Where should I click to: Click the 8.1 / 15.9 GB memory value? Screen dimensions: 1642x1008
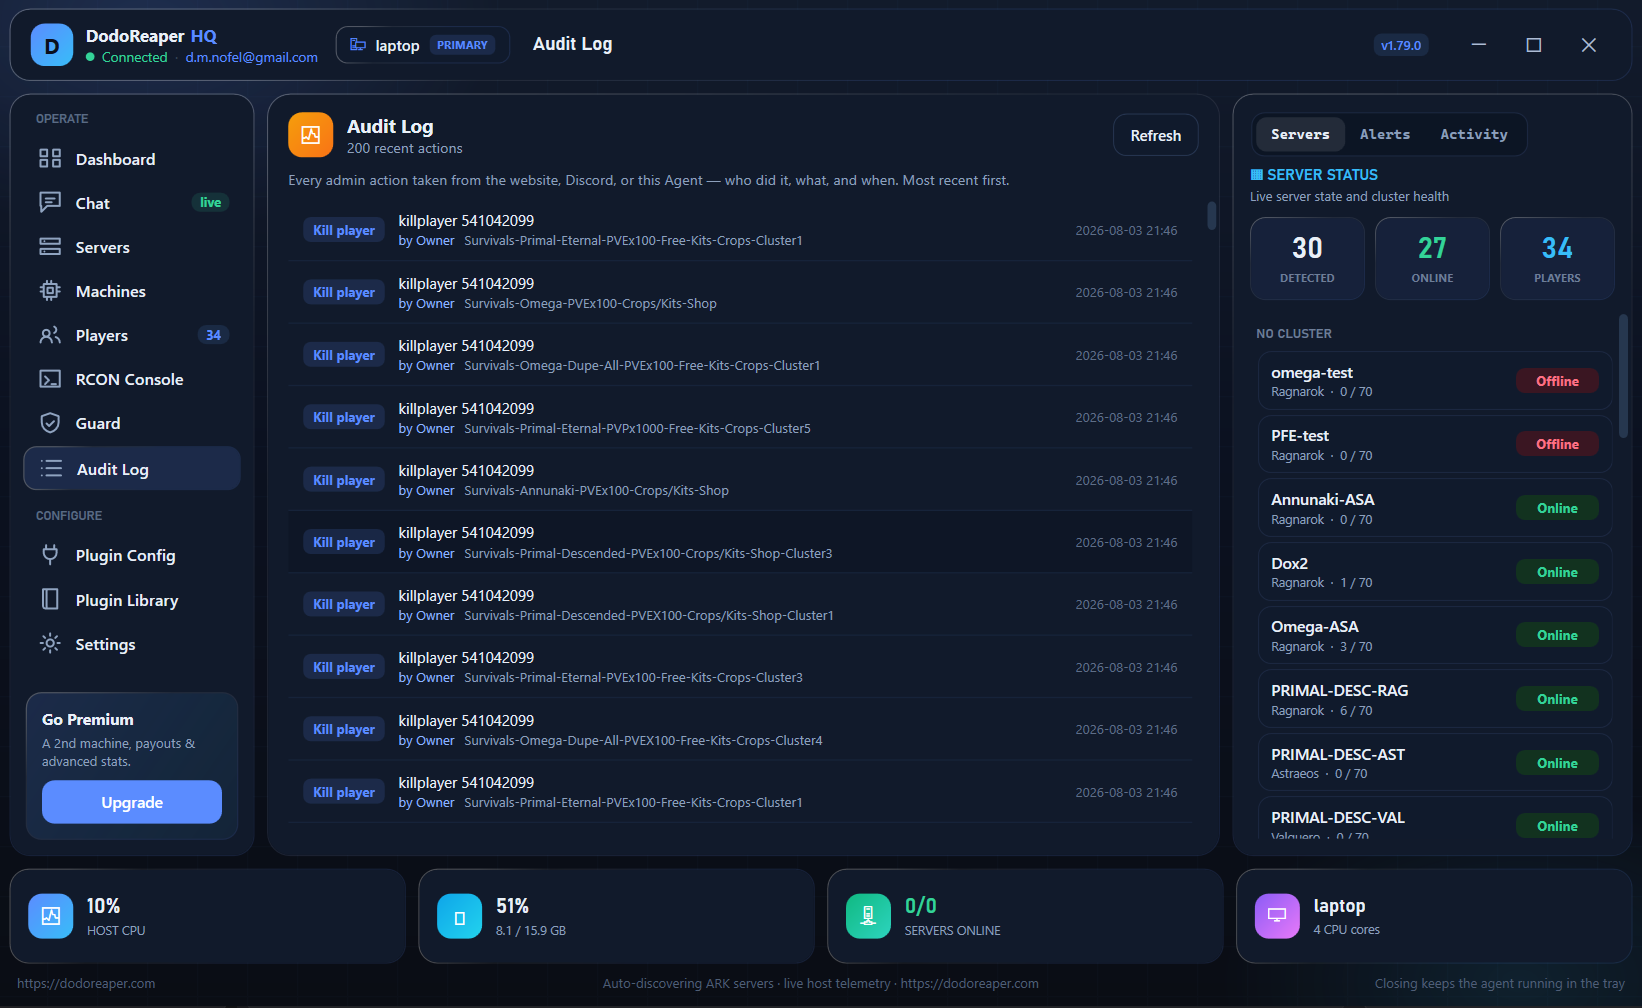tap(531, 930)
